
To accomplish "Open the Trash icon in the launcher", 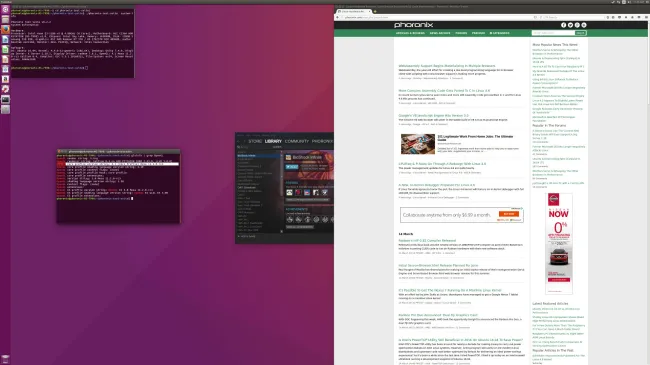I will (x=5, y=358).
